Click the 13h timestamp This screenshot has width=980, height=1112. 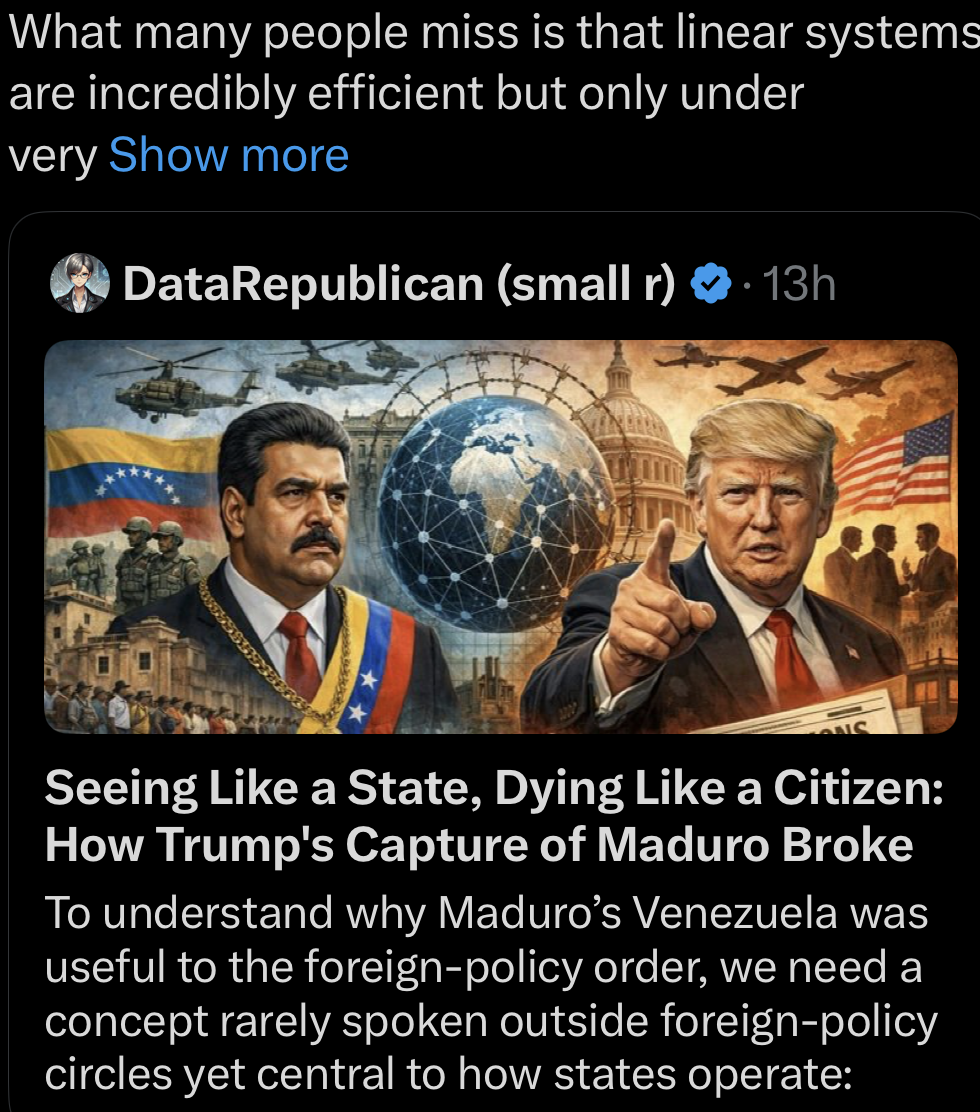[x=798, y=285]
